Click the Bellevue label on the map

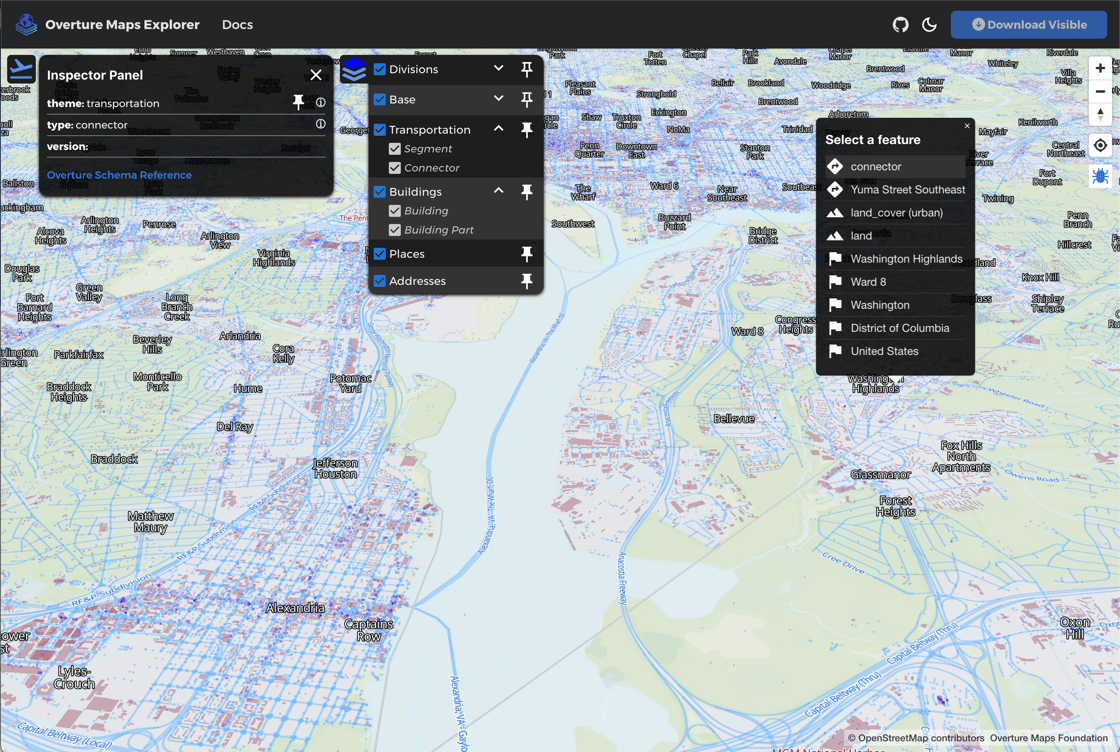pos(734,418)
